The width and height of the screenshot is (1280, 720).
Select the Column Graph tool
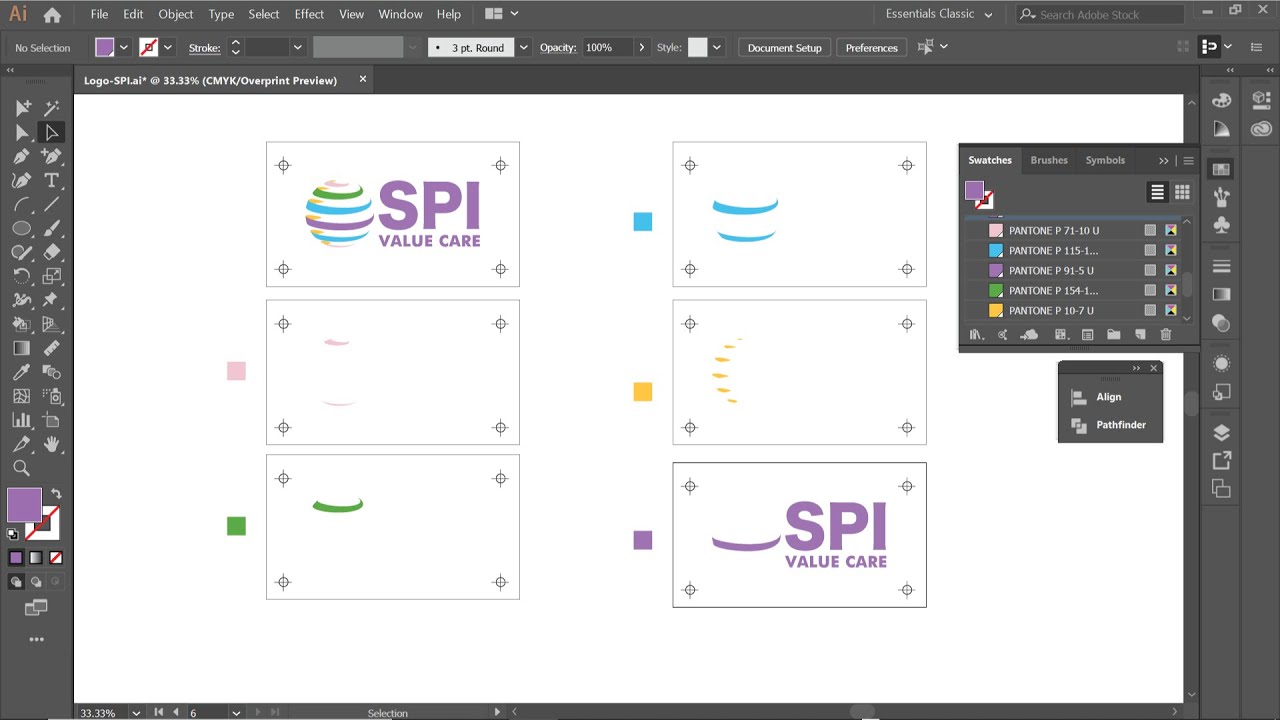[x=21, y=420]
